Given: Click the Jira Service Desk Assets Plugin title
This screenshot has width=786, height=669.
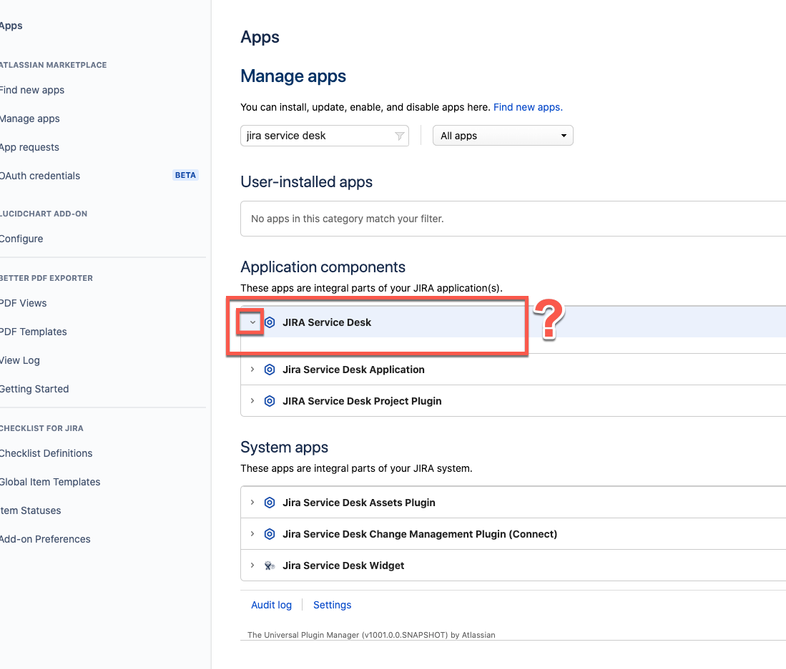Looking at the screenshot, I should coord(359,503).
